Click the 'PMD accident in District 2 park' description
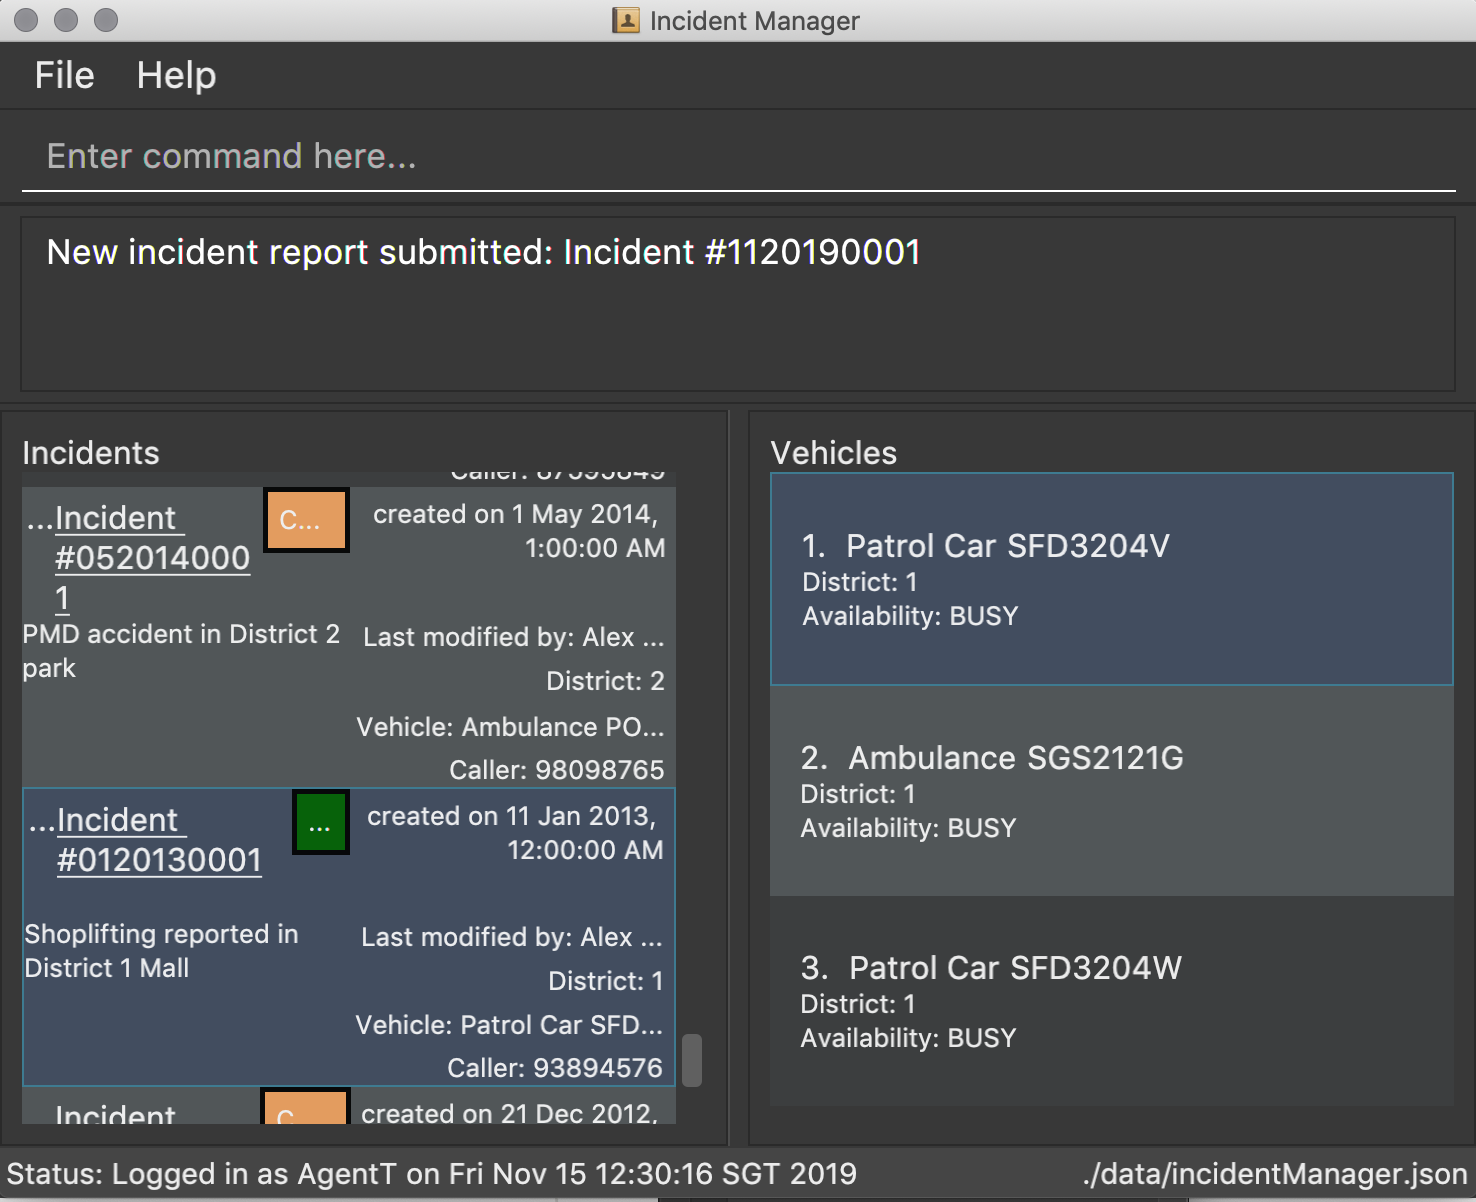1476x1202 pixels. point(181,651)
